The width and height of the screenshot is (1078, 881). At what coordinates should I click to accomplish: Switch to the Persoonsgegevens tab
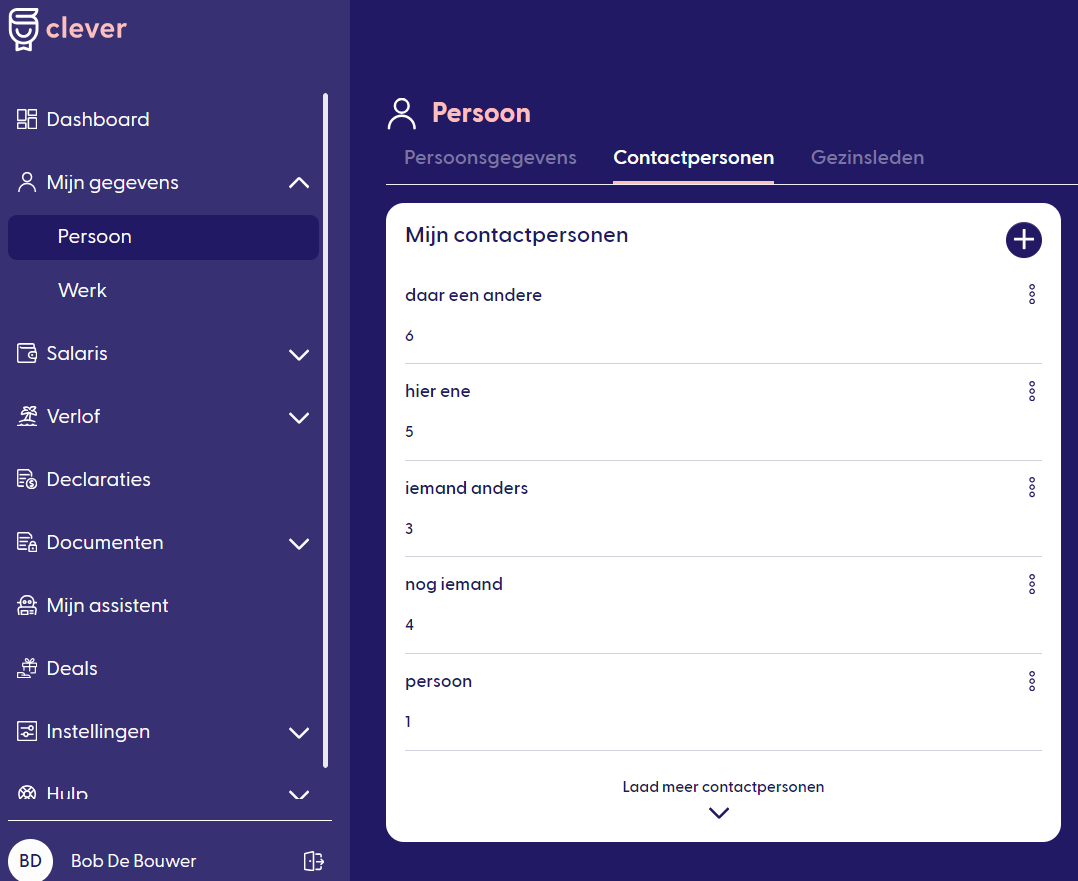coord(490,158)
